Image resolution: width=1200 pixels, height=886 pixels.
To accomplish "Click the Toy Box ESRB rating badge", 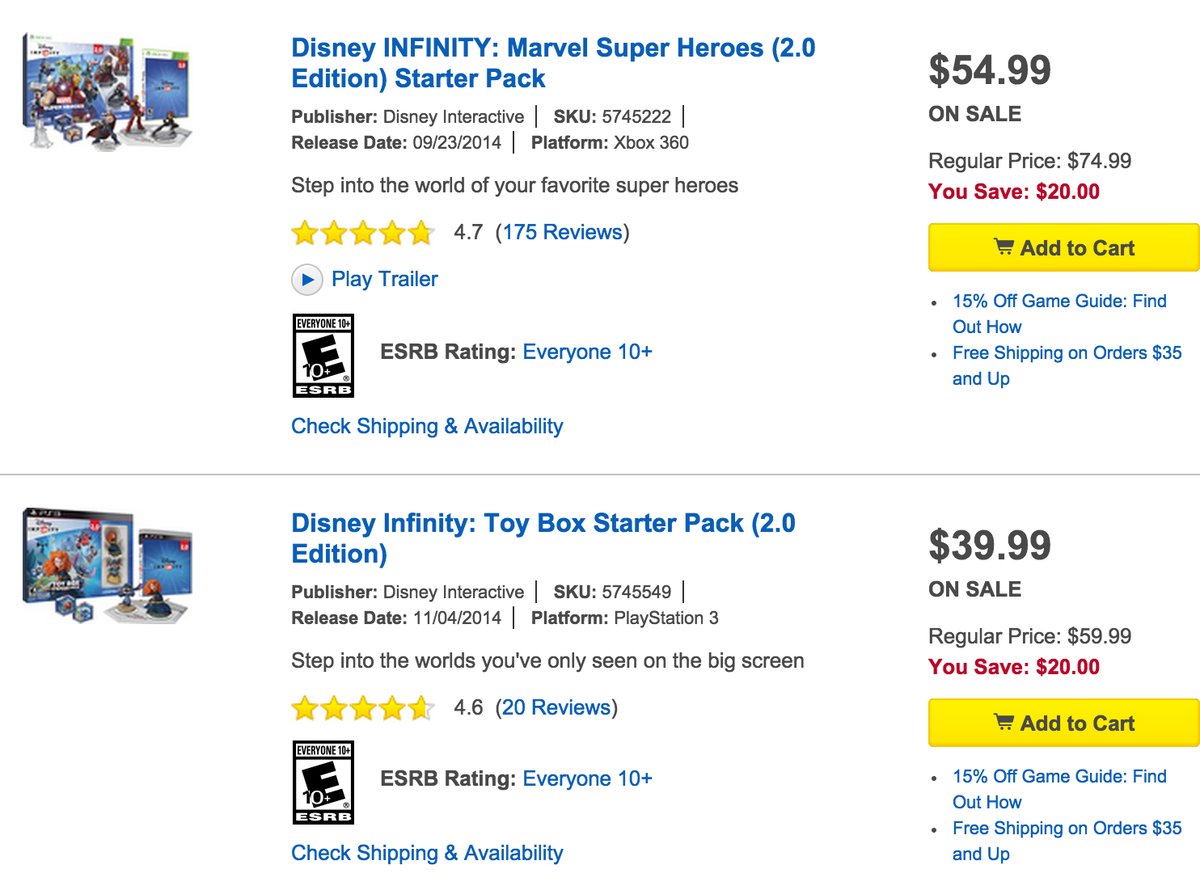I will pos(323,782).
